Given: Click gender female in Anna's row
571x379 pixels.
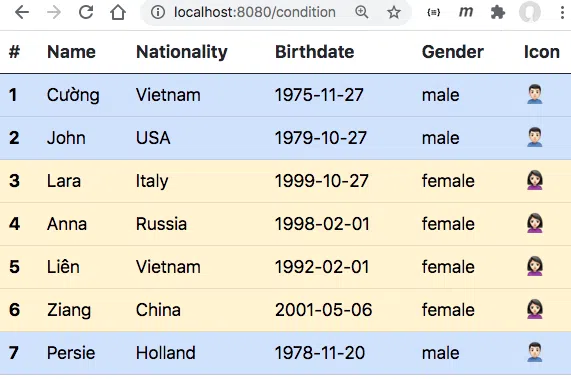Looking at the screenshot, I should coord(448,224).
